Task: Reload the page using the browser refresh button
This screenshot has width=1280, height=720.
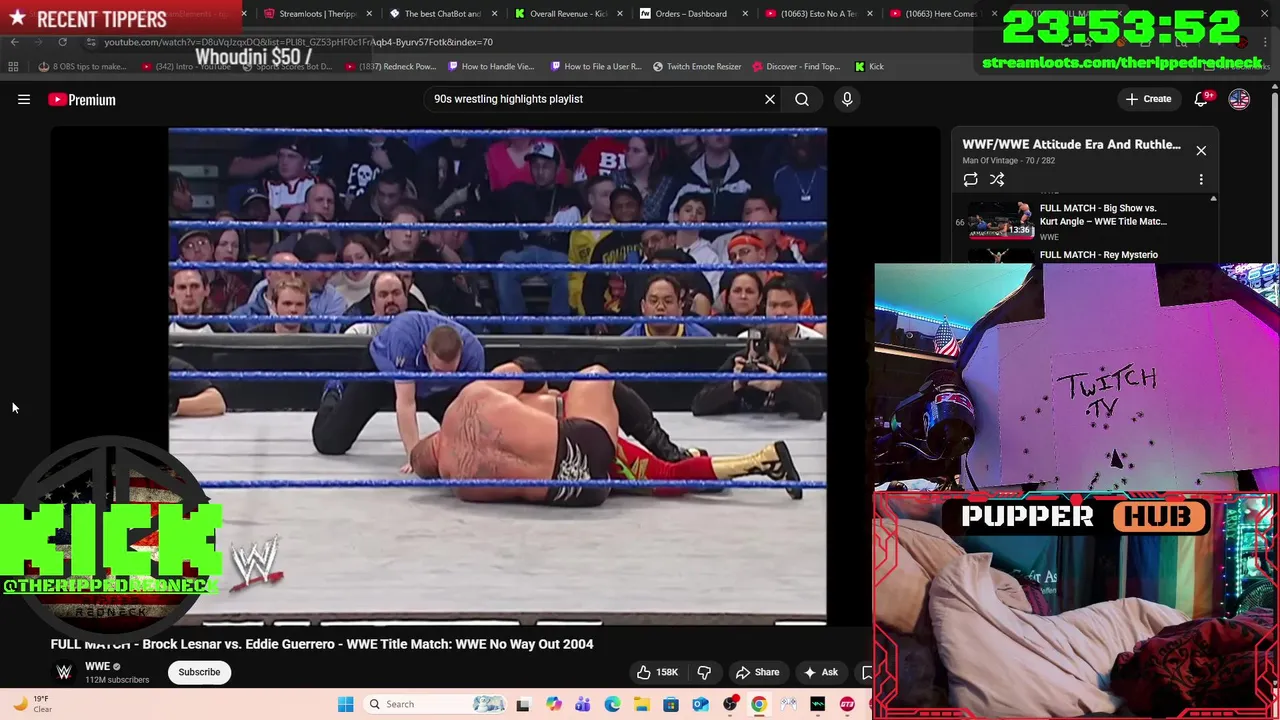Action: 62,42
